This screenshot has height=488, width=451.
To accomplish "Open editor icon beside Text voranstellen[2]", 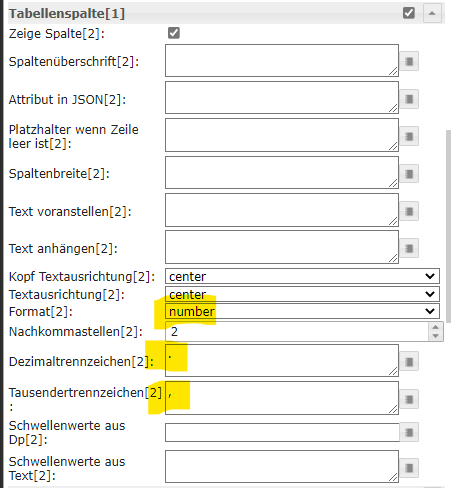I will tap(409, 211).
